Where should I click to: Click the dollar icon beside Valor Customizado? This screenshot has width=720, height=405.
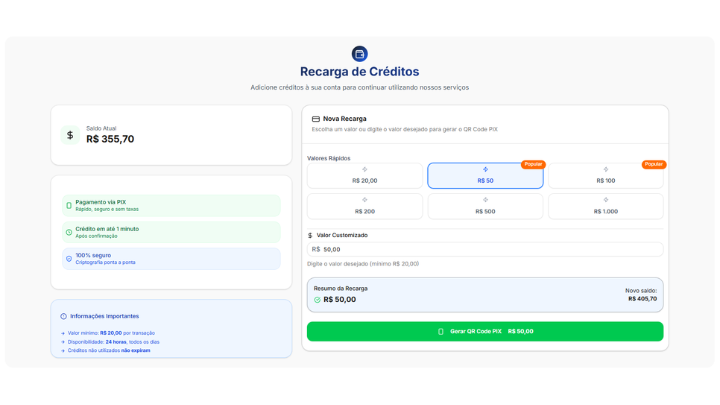pos(310,235)
